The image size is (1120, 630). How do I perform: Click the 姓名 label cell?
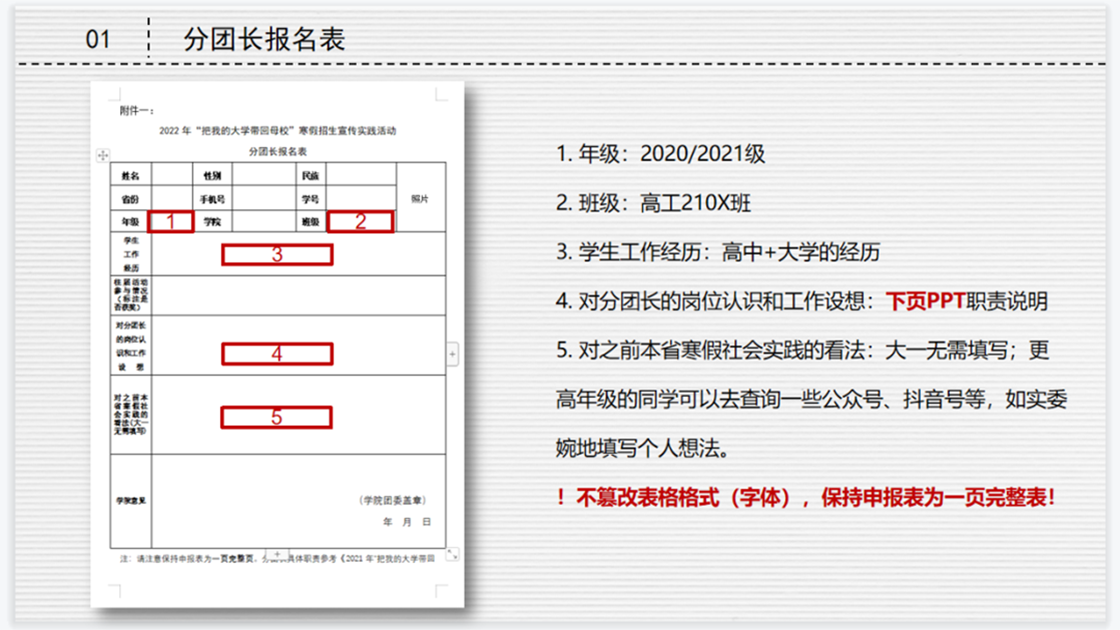pos(131,174)
